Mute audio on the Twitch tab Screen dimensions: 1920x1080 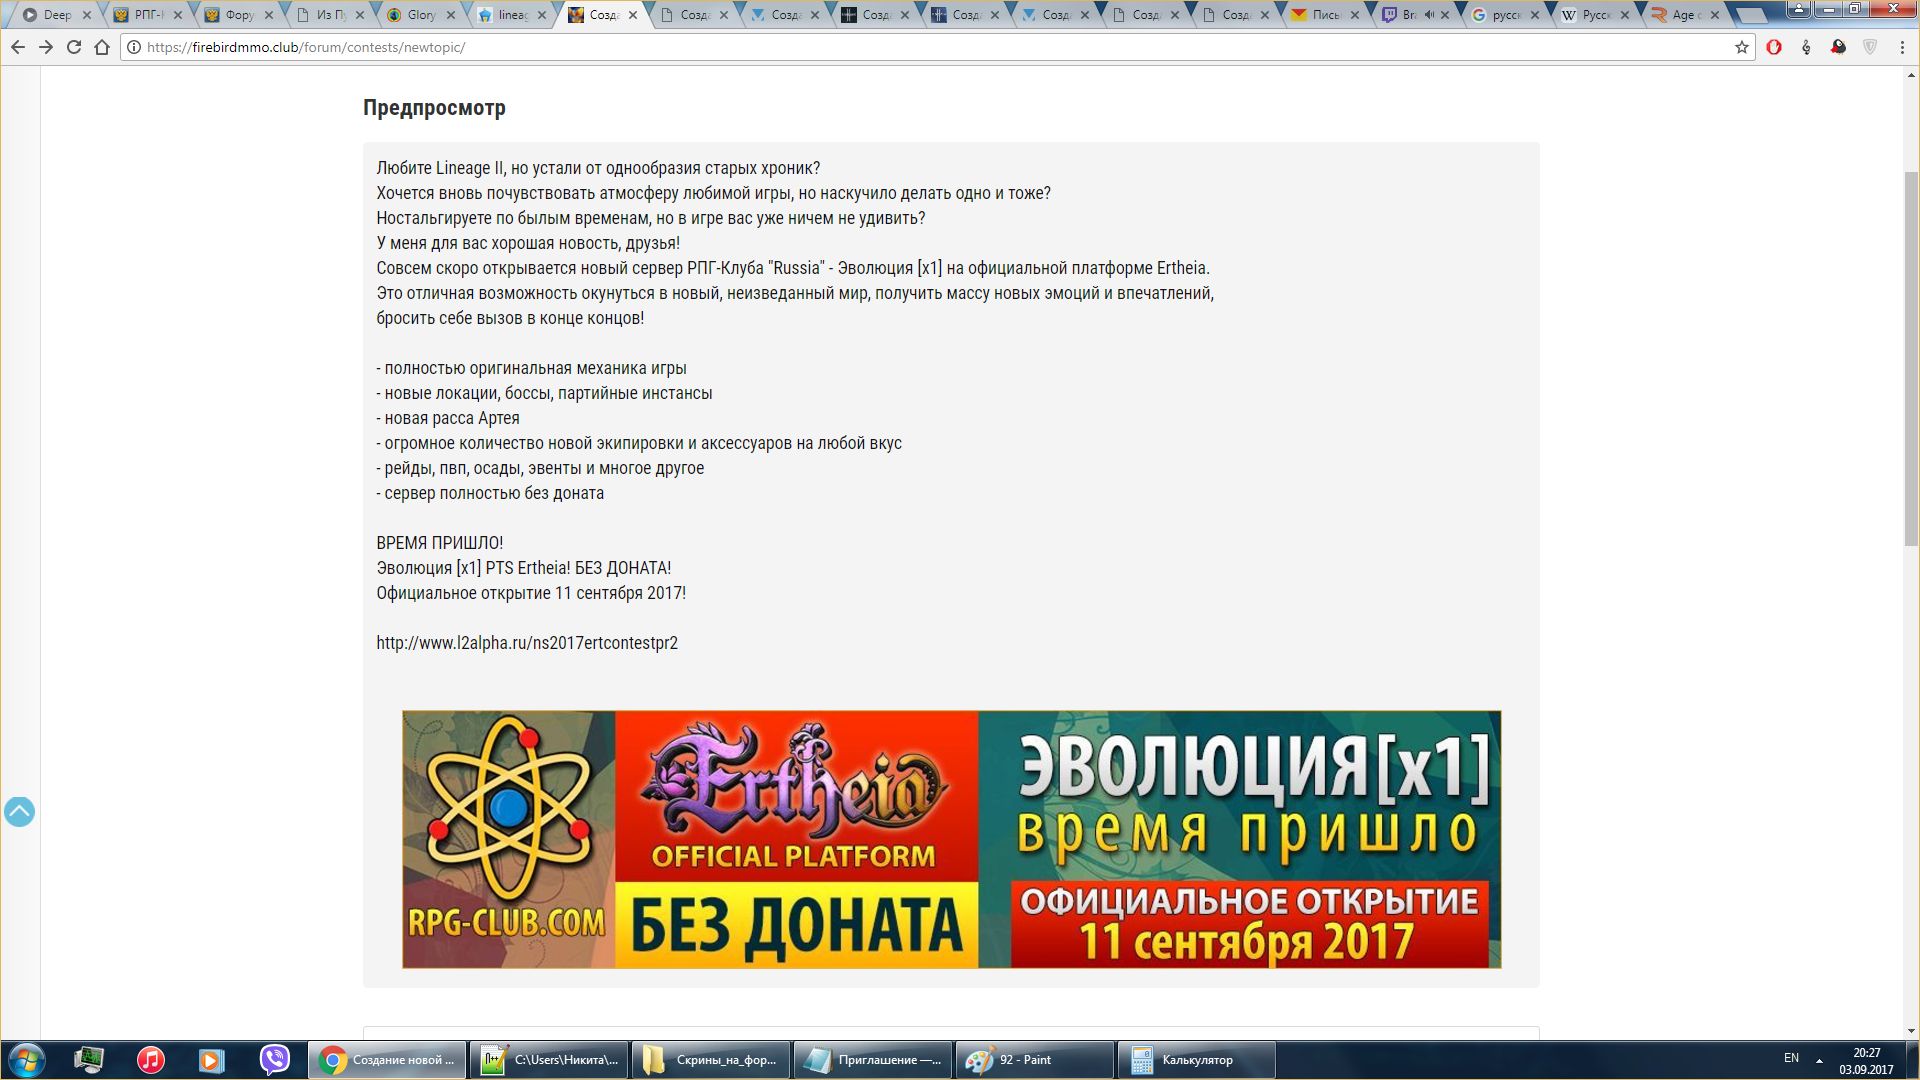[1429, 15]
